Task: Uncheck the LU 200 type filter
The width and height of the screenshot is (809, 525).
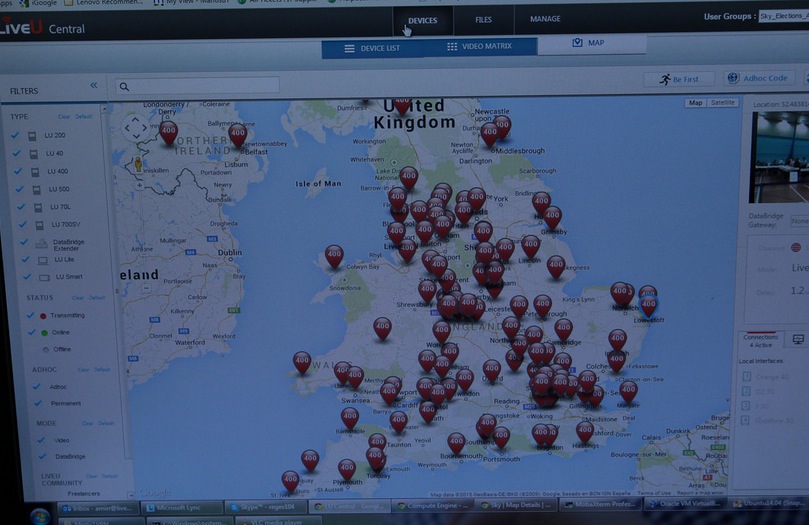Action: click(x=15, y=135)
